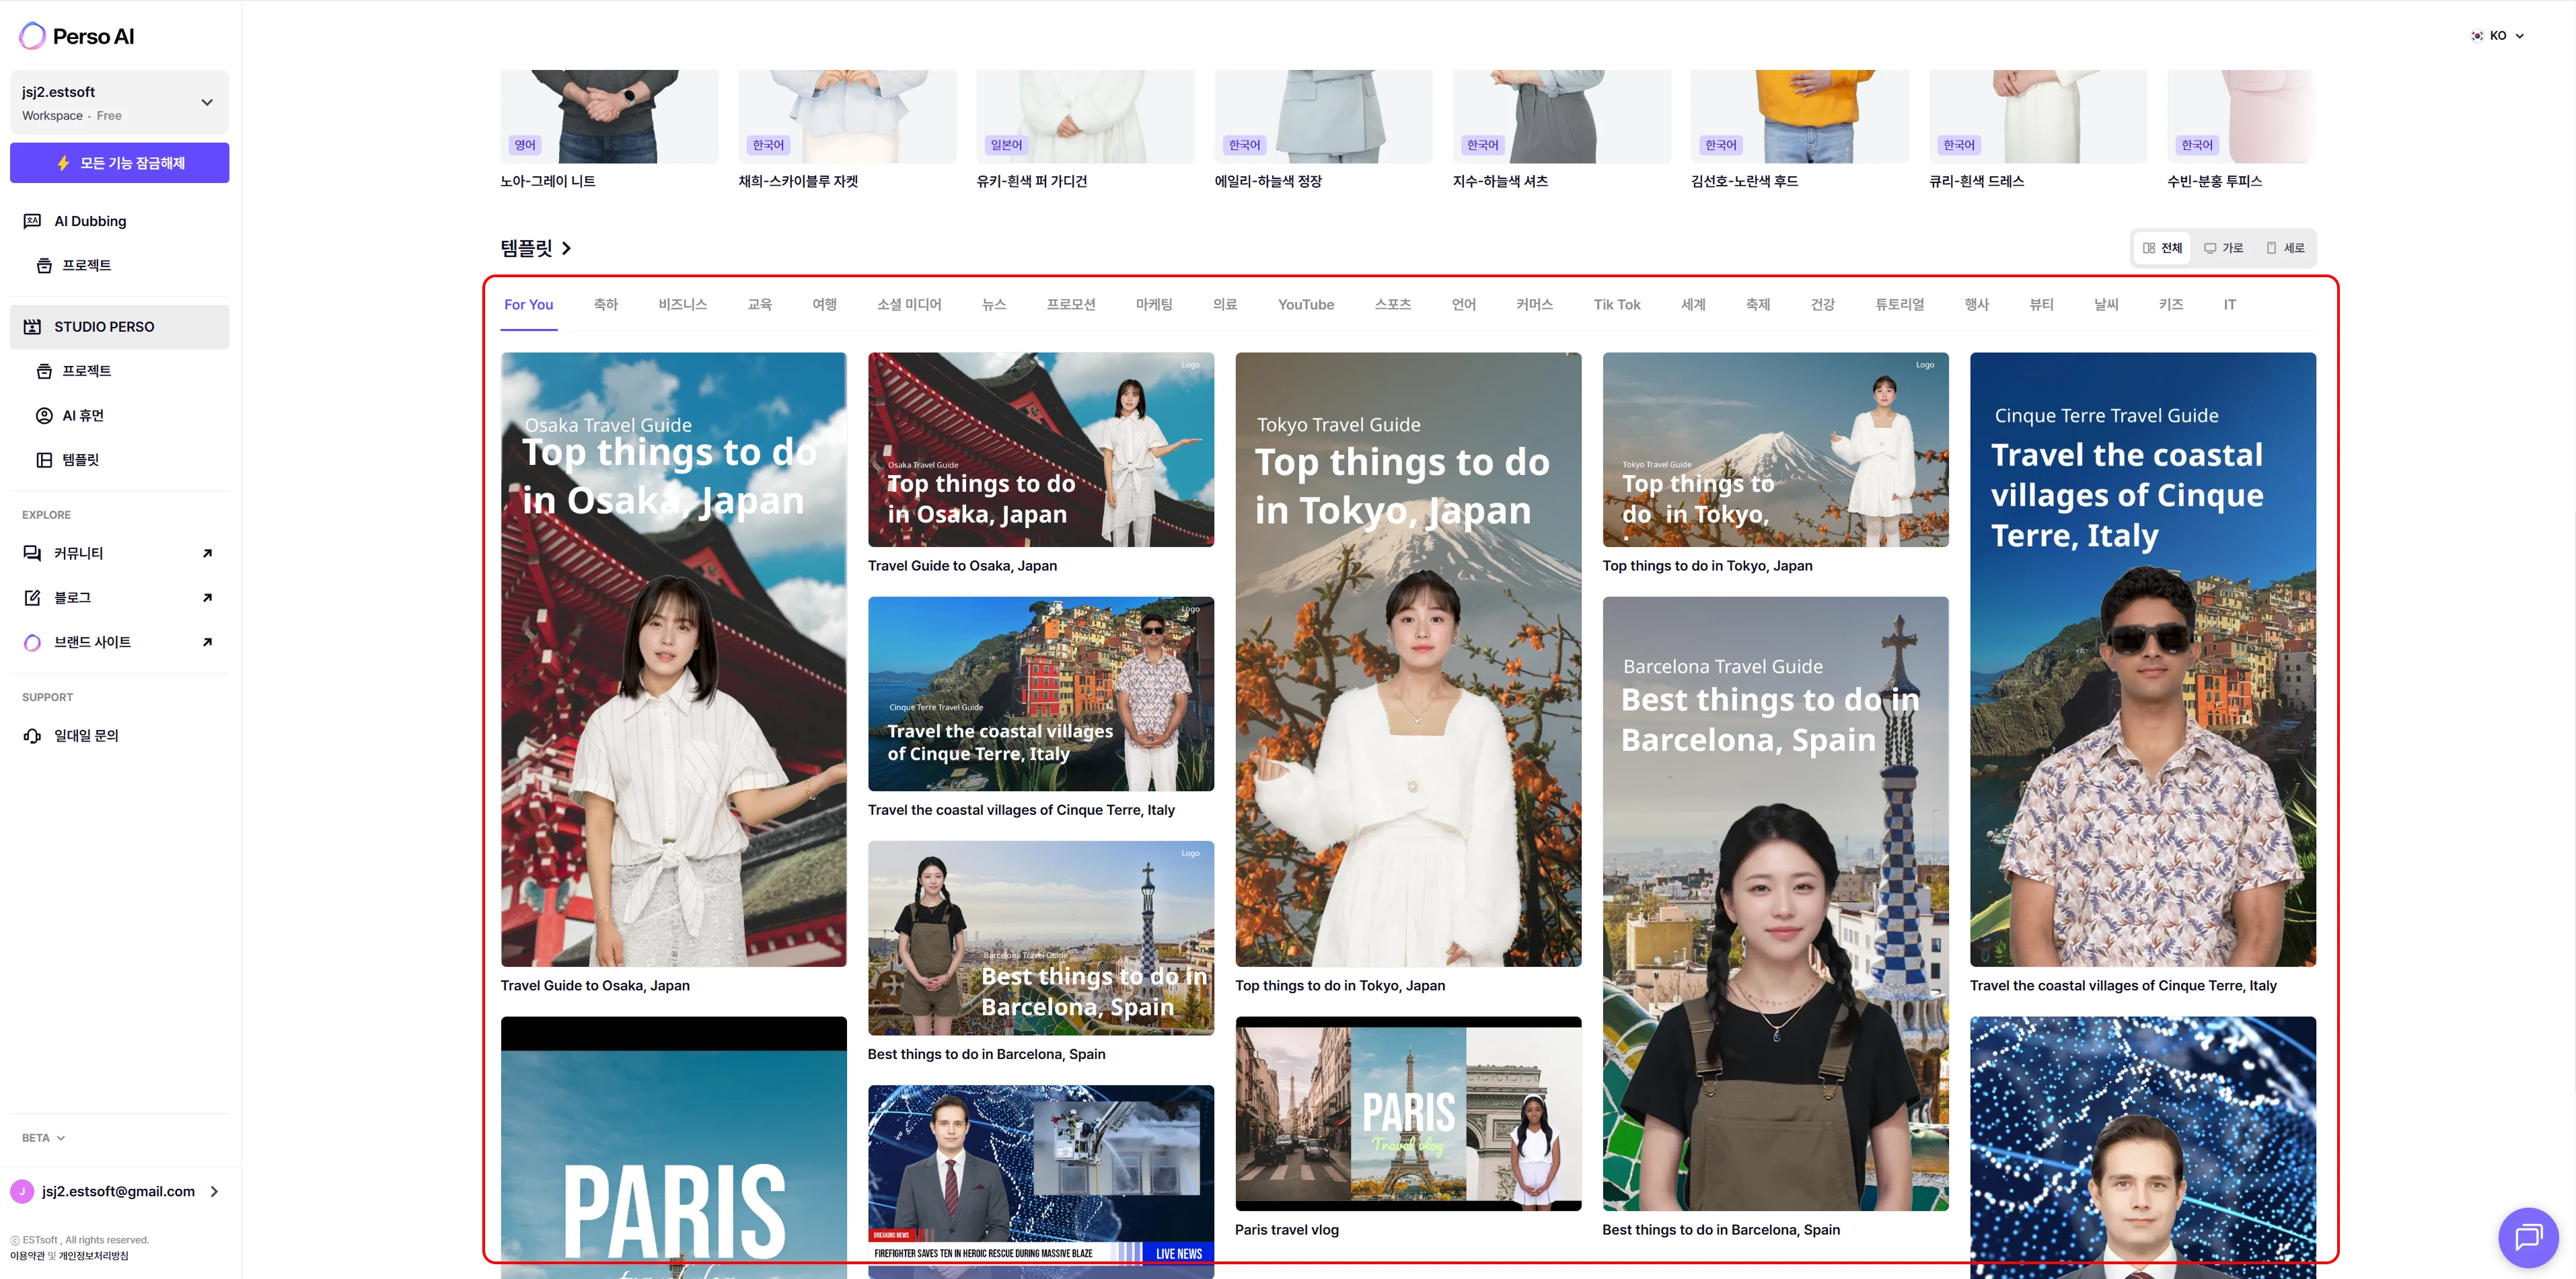This screenshot has height=1279, width=2576.
Task: Open the chat support bubble
Action: tap(2527, 1237)
